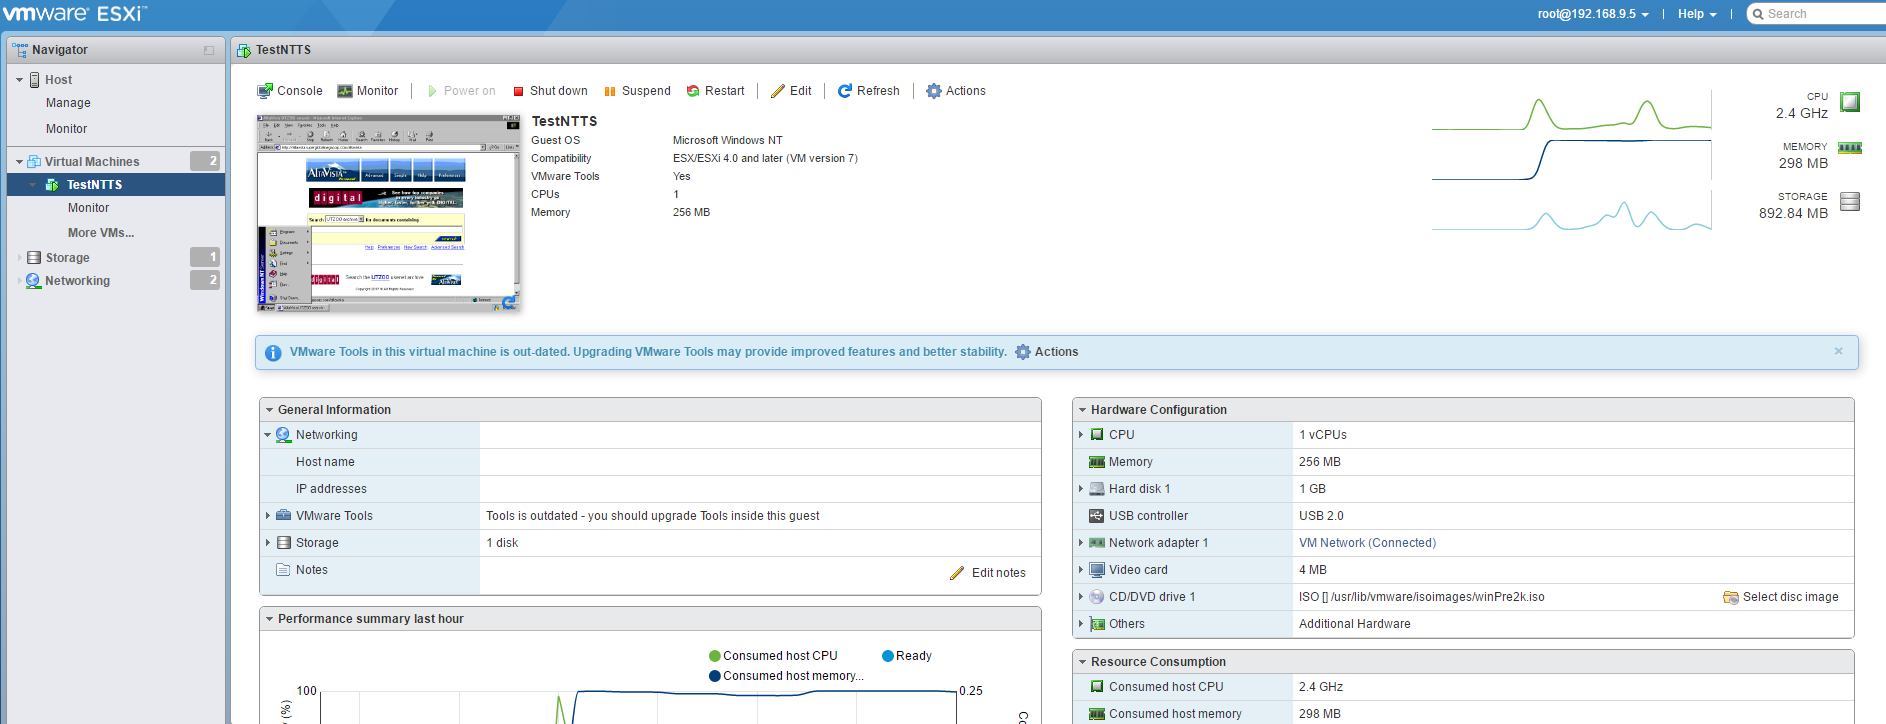Collapse the Networking row in General Information
The height and width of the screenshot is (724, 1886).
[x=268, y=435]
